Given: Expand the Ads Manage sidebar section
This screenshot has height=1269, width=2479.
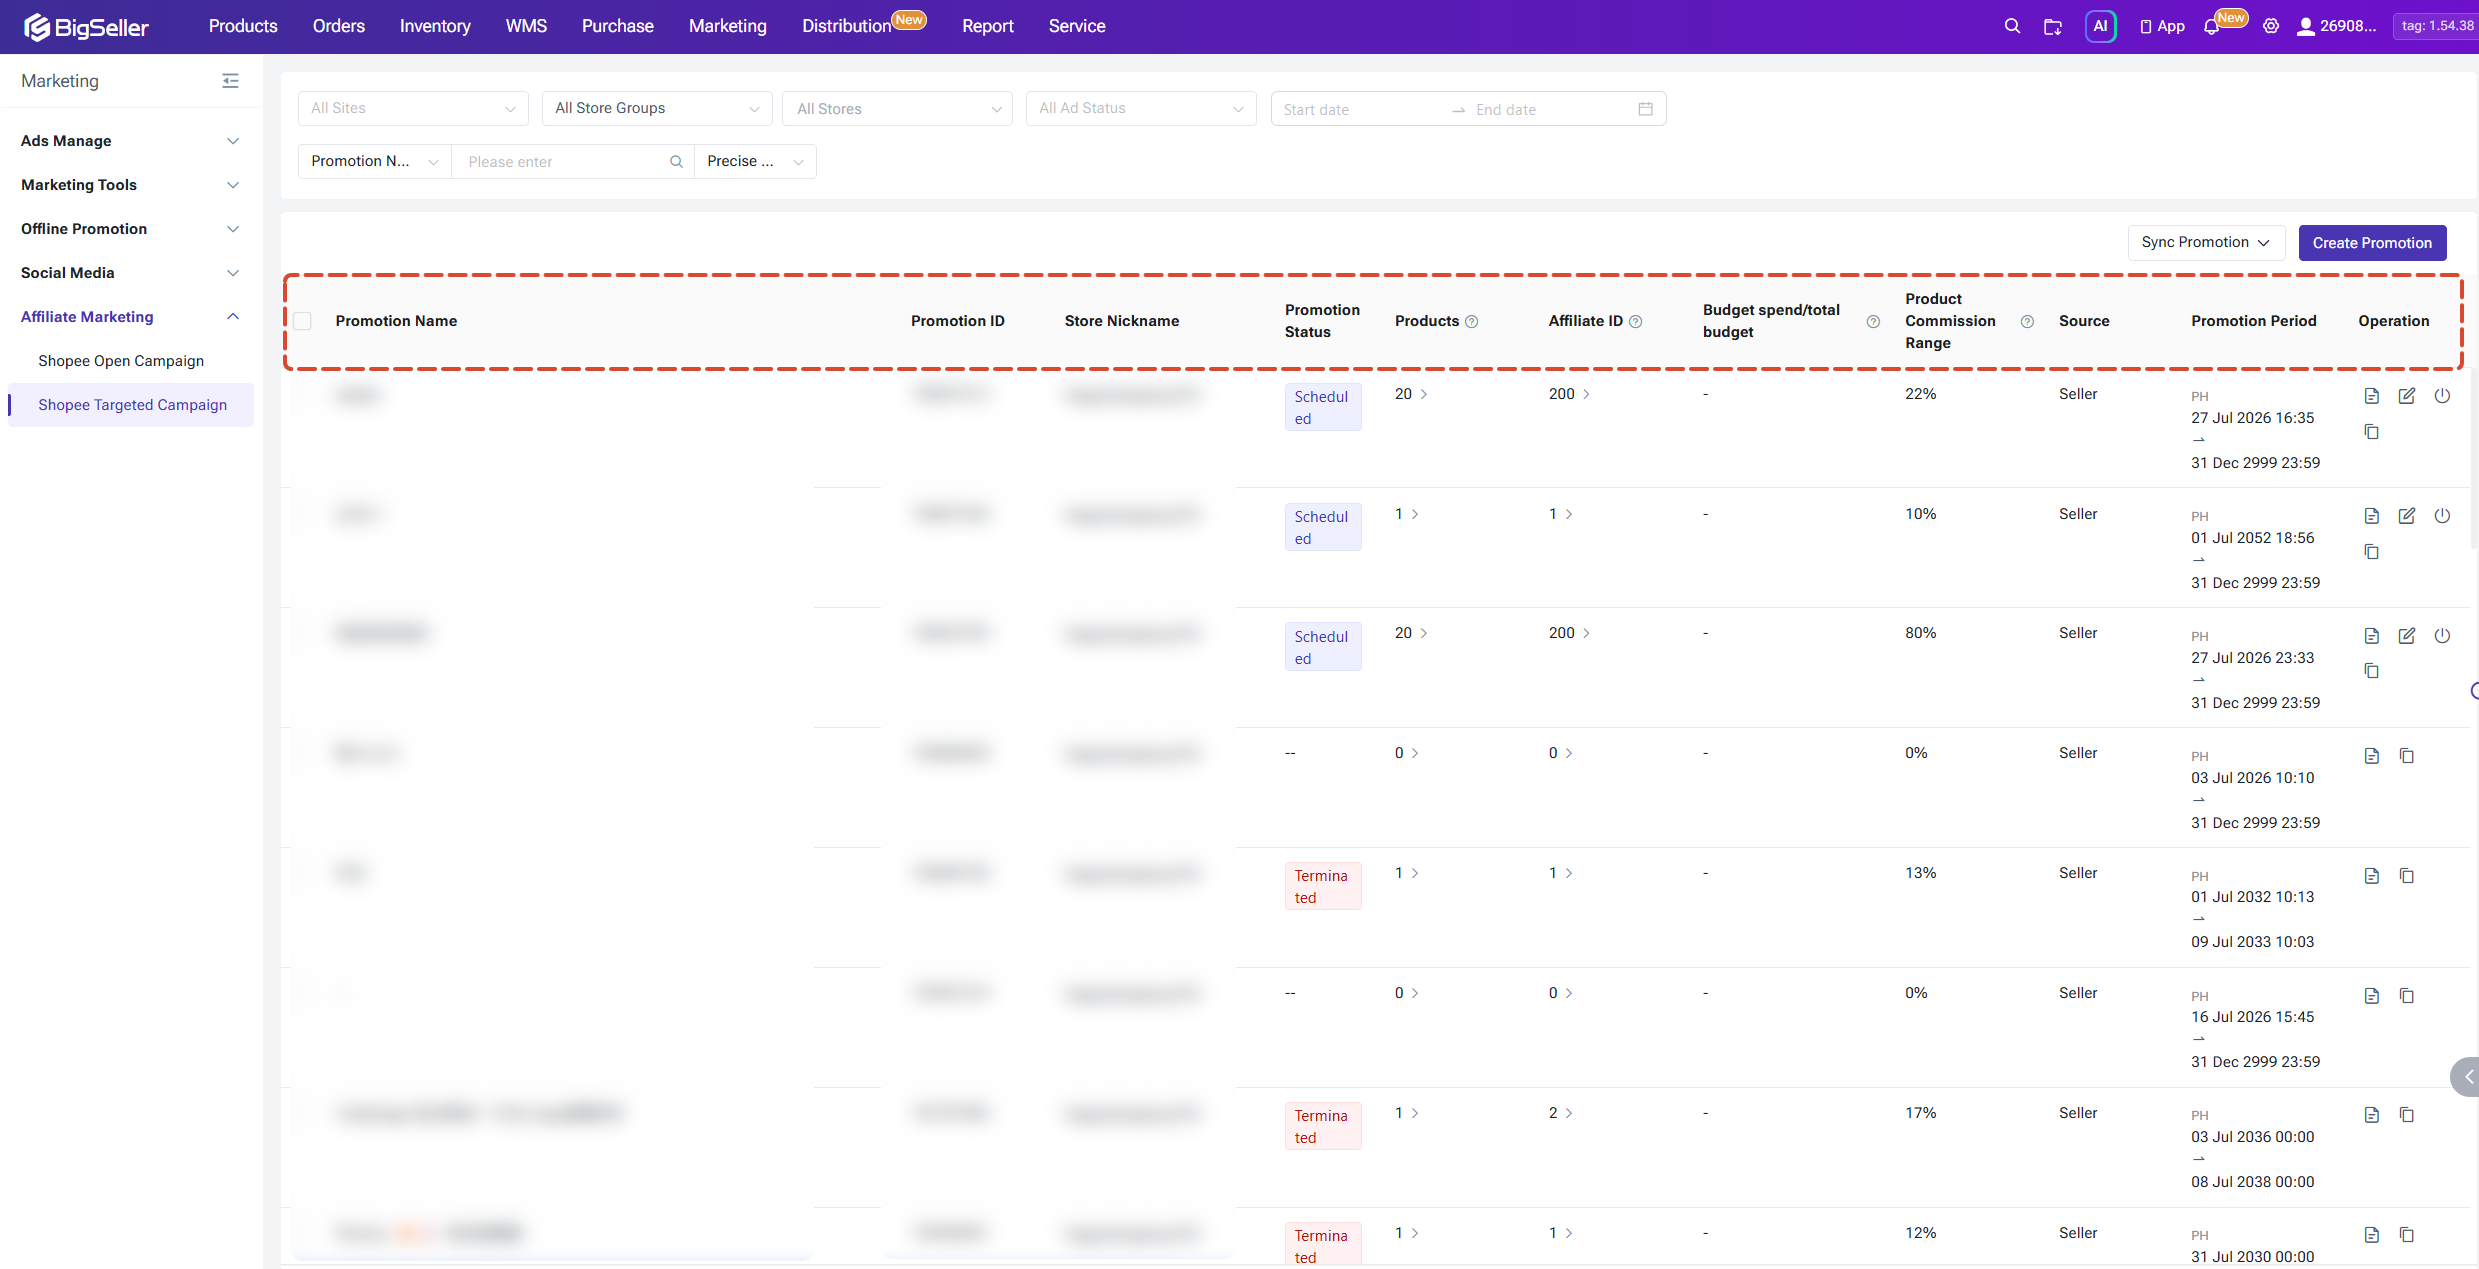Looking at the screenshot, I should coord(131,141).
